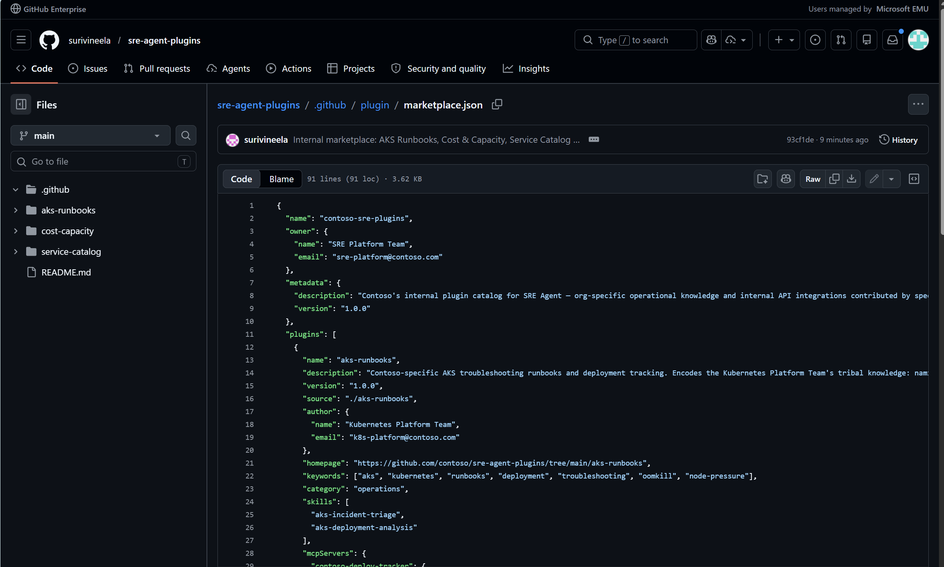Open more edit options dropdown arrow
Screen dimensions: 944x567
892,179
